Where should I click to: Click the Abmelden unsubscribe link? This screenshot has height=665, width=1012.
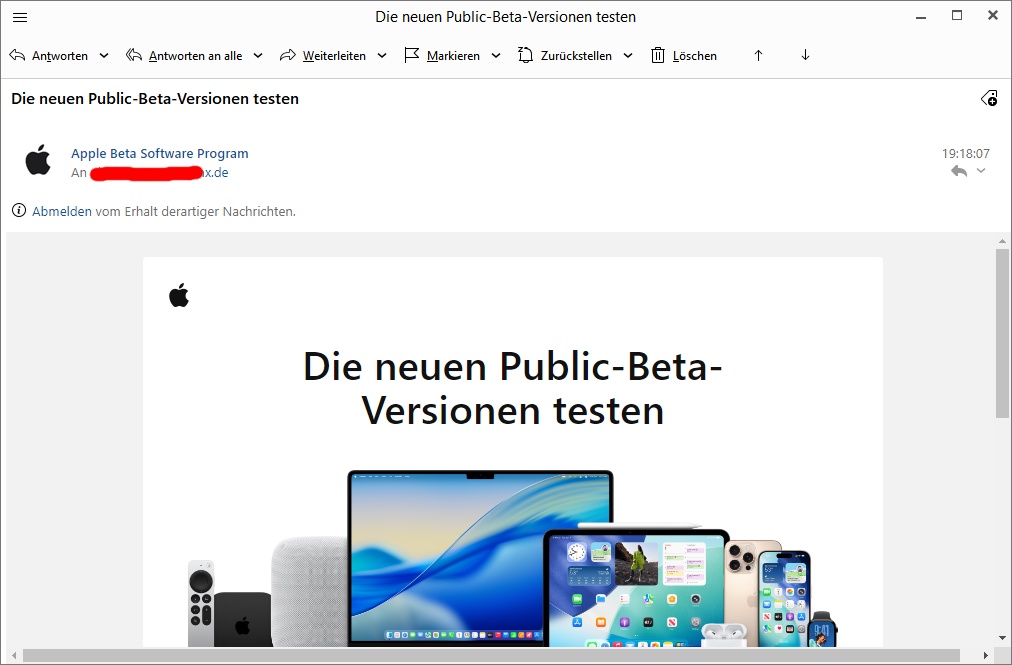pos(62,211)
